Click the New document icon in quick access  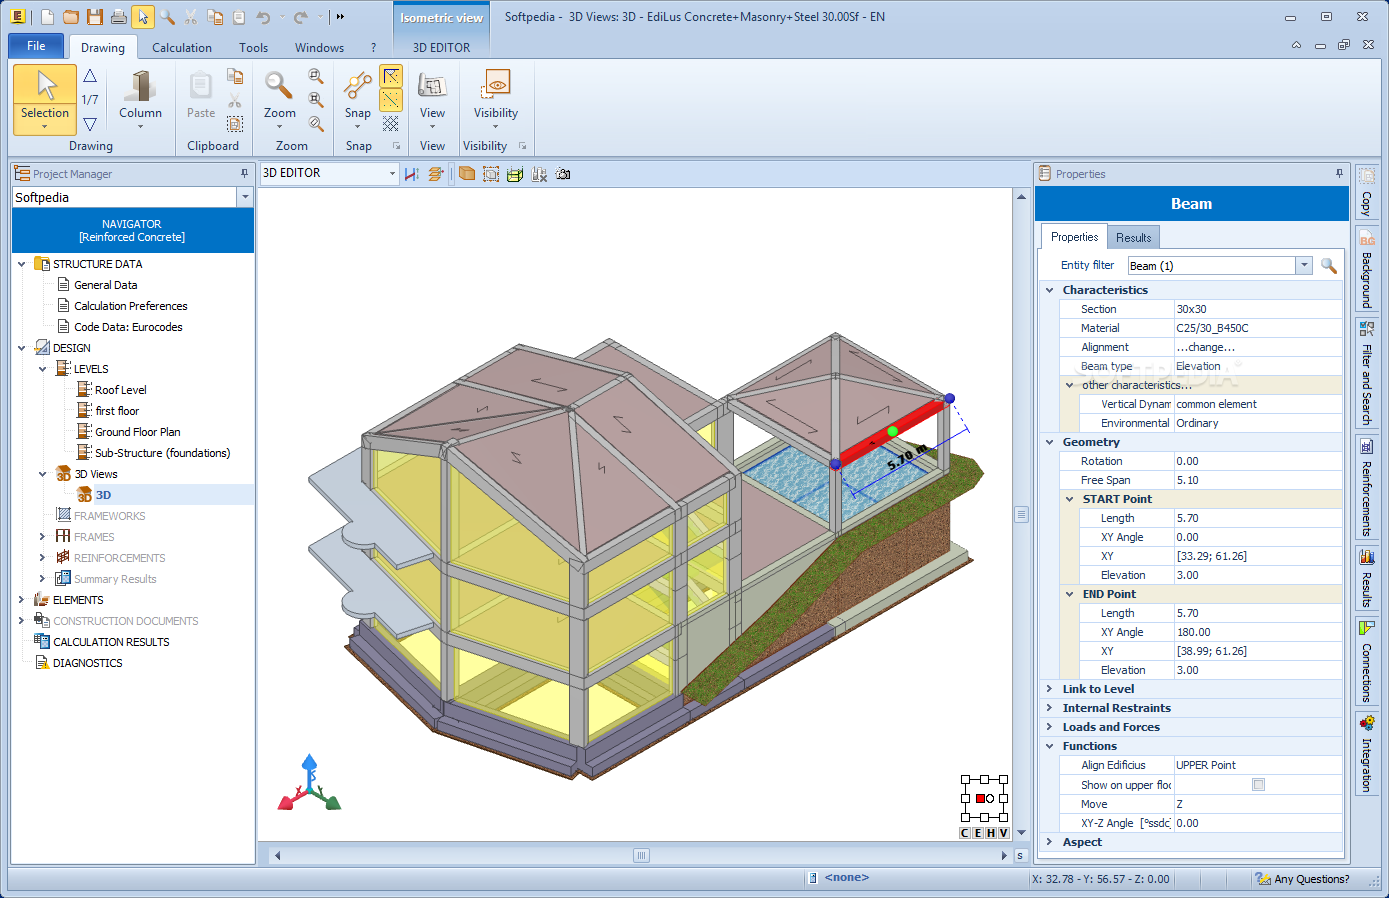pyautogui.click(x=47, y=17)
